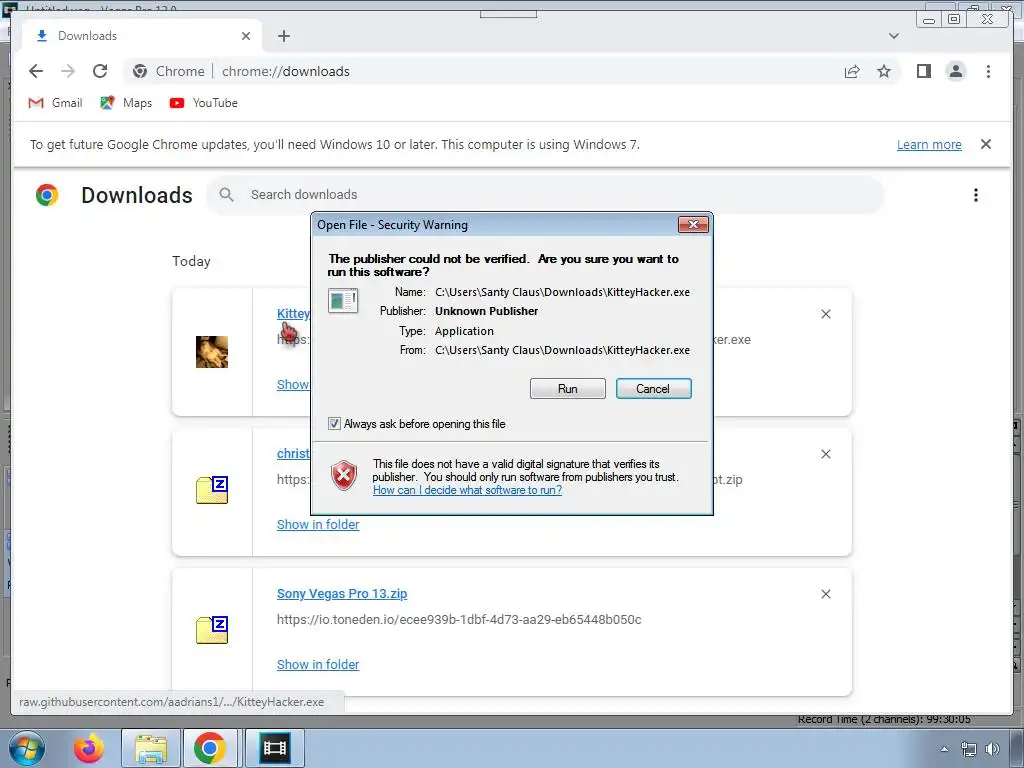This screenshot has width=1024, height=768.
Task: Show hidden system tray icons
Action: (x=944, y=749)
